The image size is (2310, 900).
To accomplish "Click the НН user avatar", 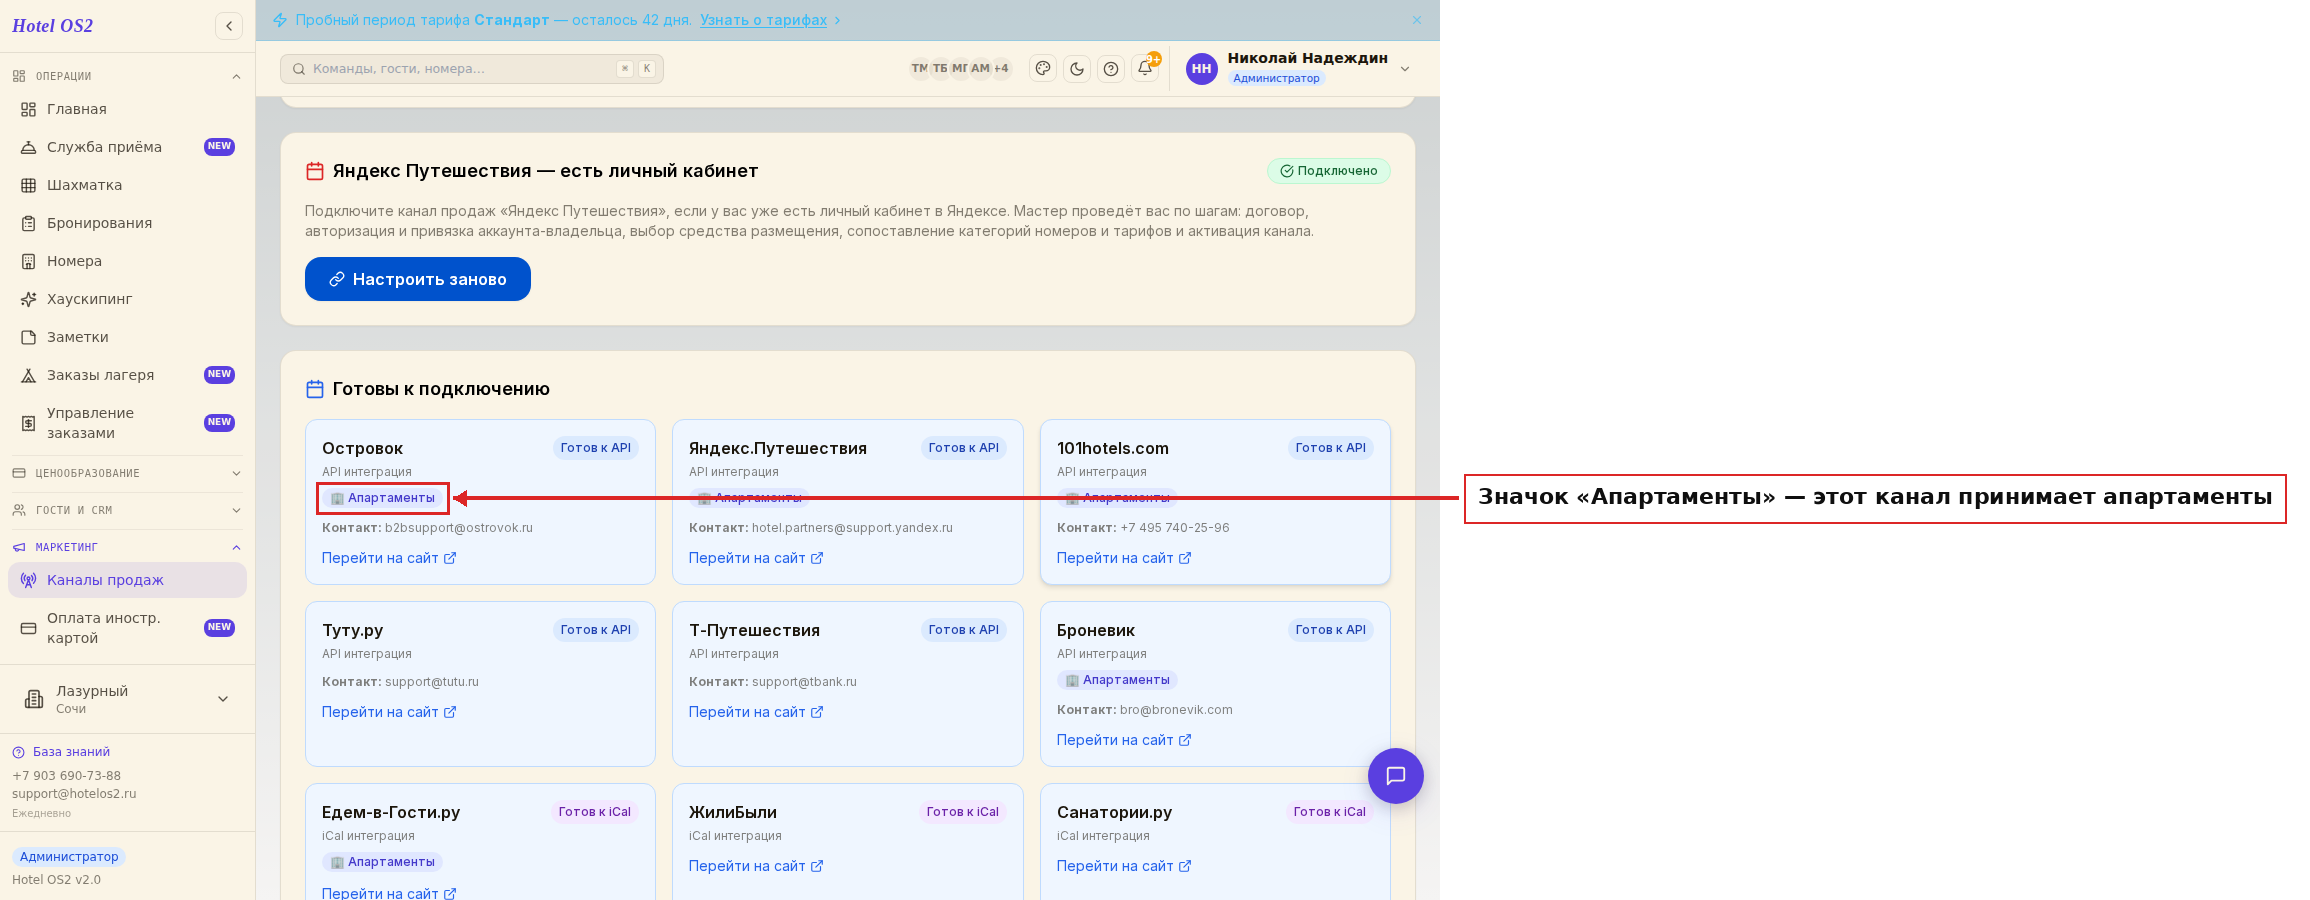I will (x=1201, y=69).
